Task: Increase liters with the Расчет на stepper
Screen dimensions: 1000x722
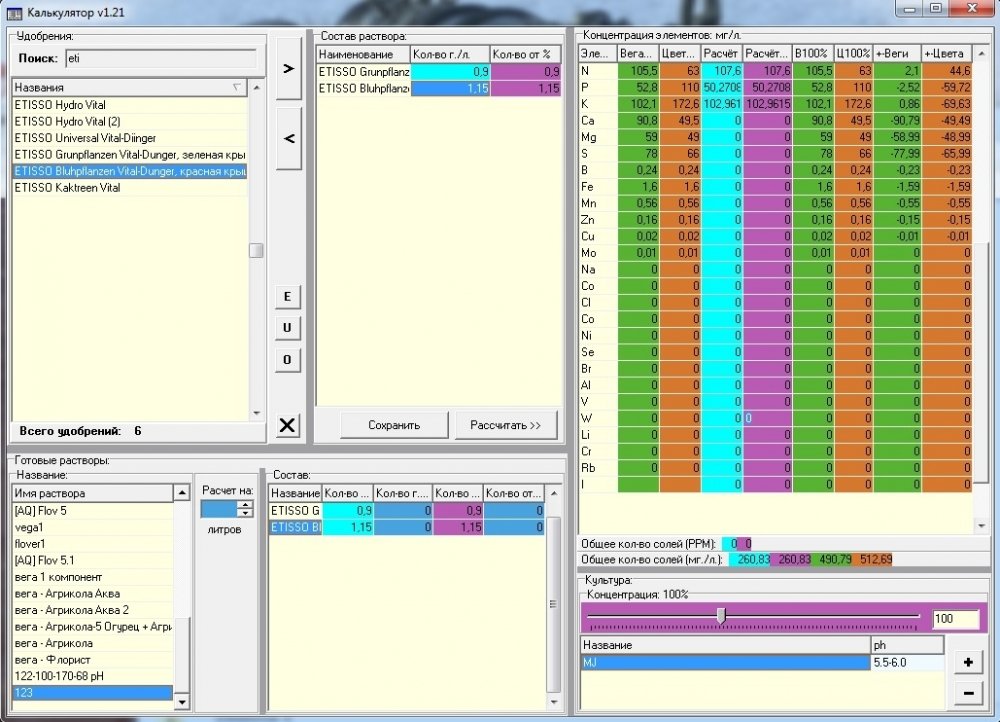Action: pos(246,505)
